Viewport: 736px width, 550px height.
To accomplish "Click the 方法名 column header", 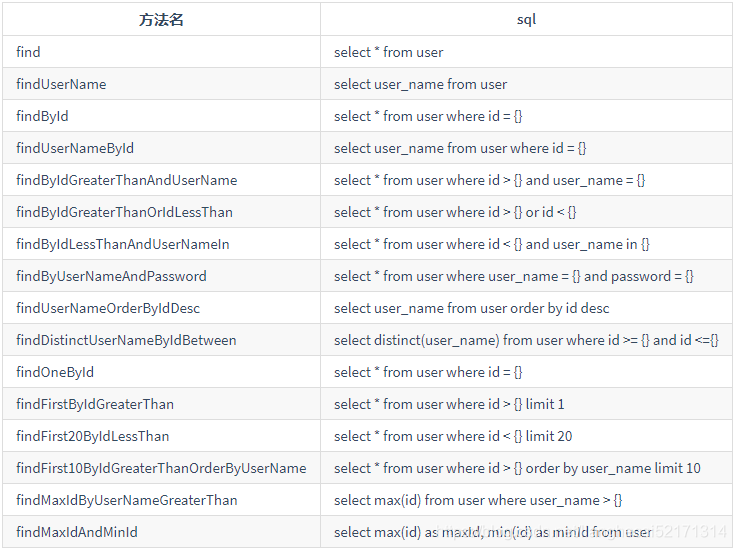I will (161, 19).
